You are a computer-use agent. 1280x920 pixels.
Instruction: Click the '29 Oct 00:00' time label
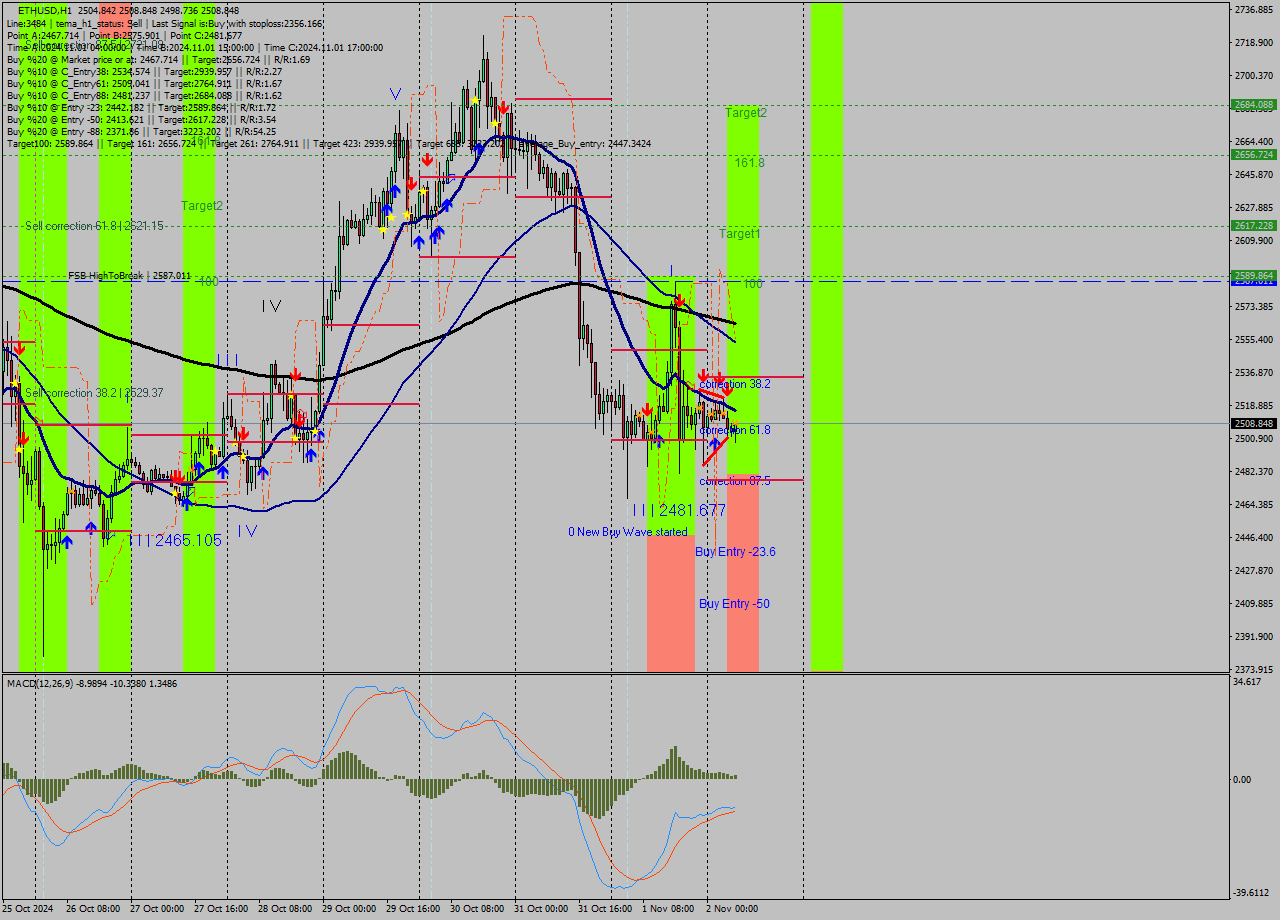349,909
